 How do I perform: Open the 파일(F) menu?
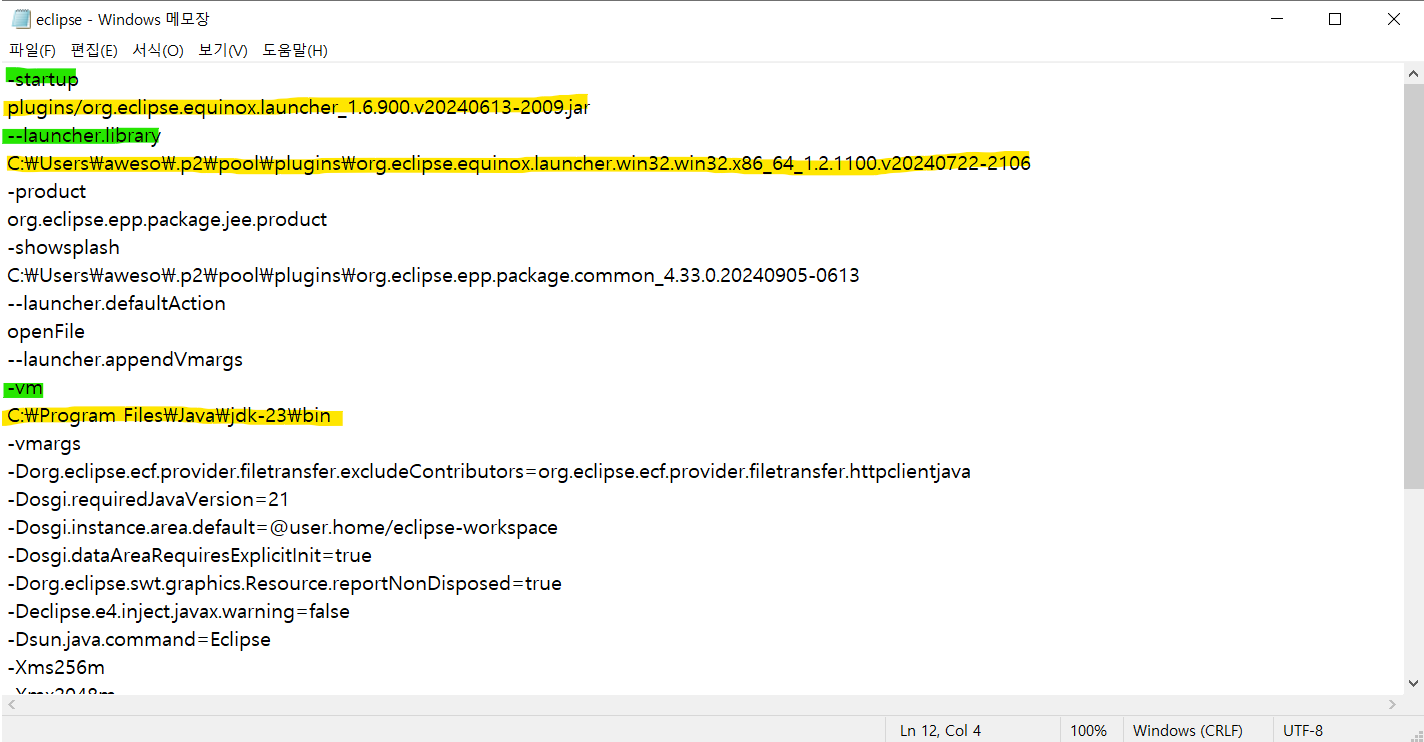[x=32, y=50]
